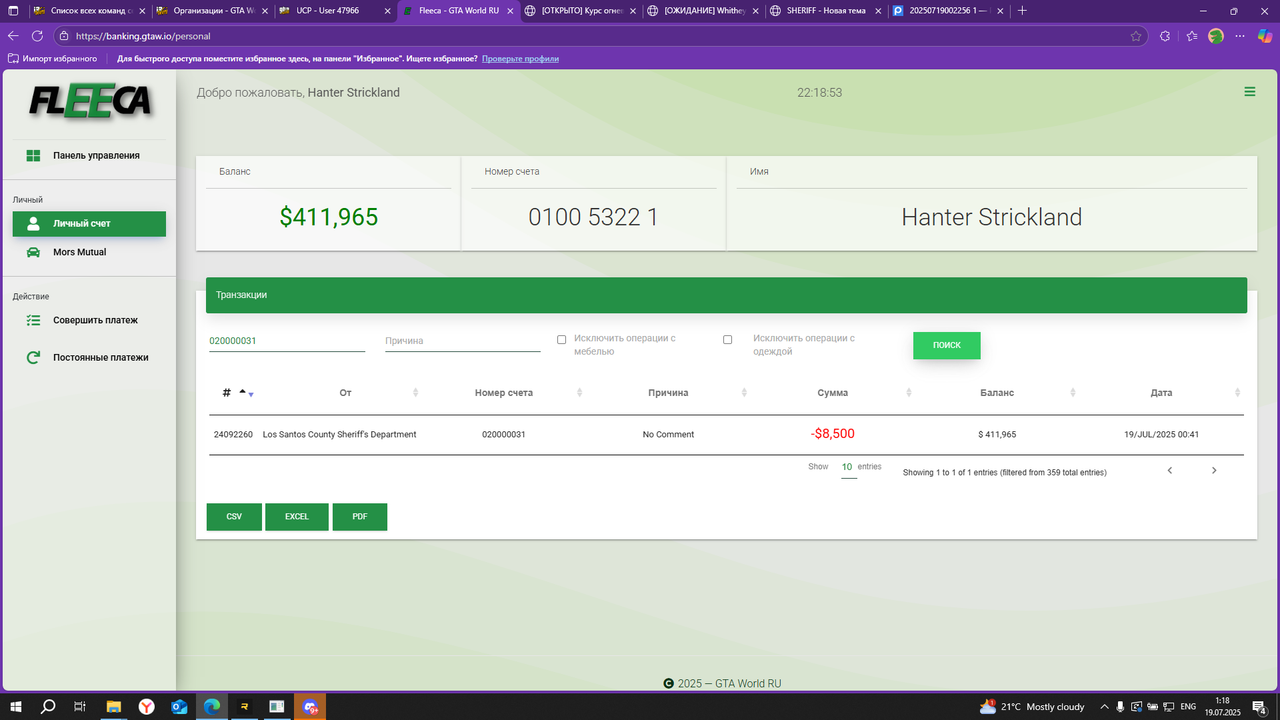
Task: Click the Панель управления grid icon
Action: click(x=33, y=155)
